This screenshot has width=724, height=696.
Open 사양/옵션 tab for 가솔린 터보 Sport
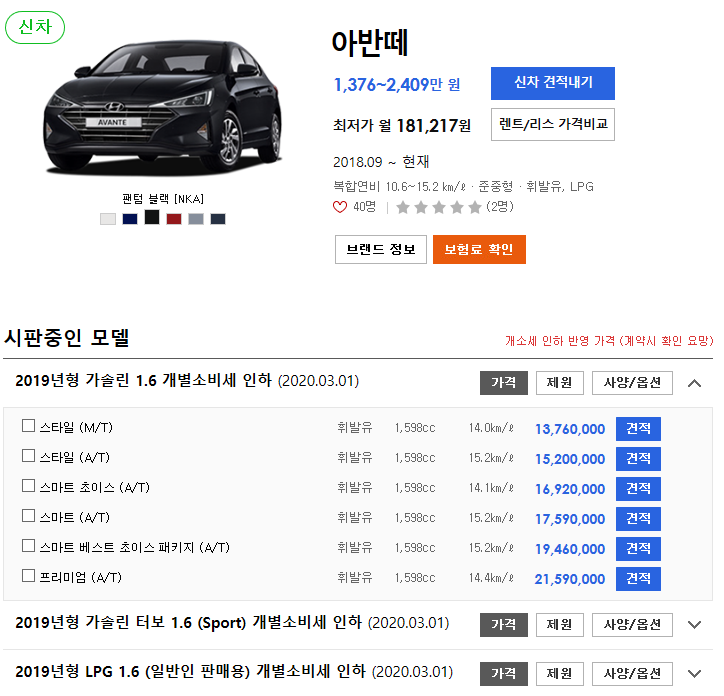pyautogui.click(x=632, y=625)
